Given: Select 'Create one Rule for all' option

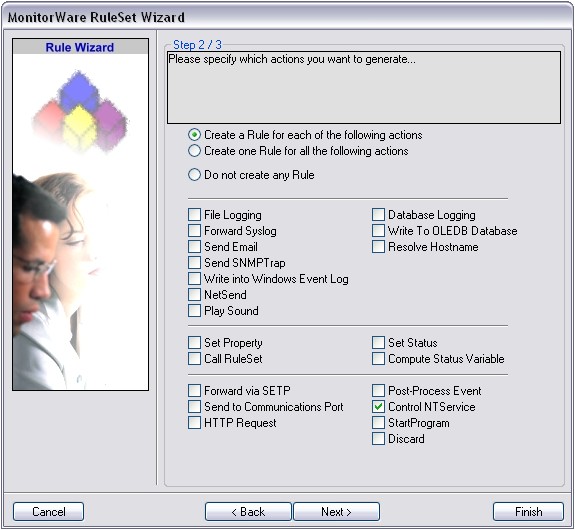Looking at the screenshot, I should (x=194, y=151).
